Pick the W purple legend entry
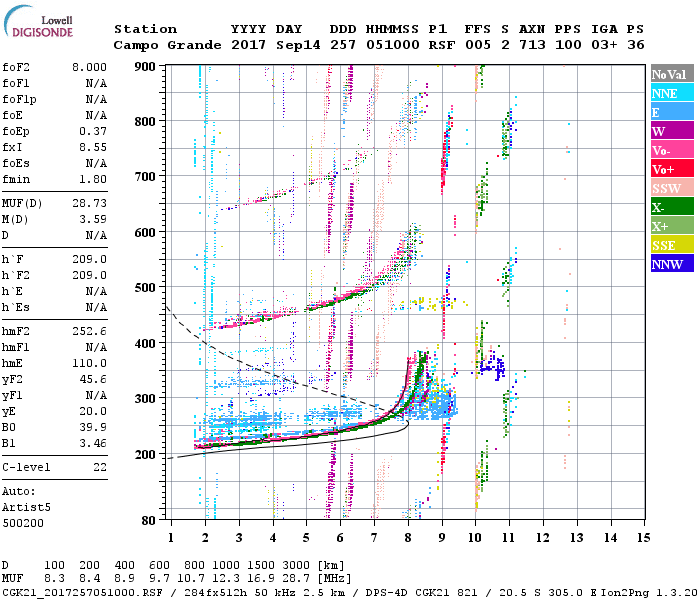 click(672, 131)
